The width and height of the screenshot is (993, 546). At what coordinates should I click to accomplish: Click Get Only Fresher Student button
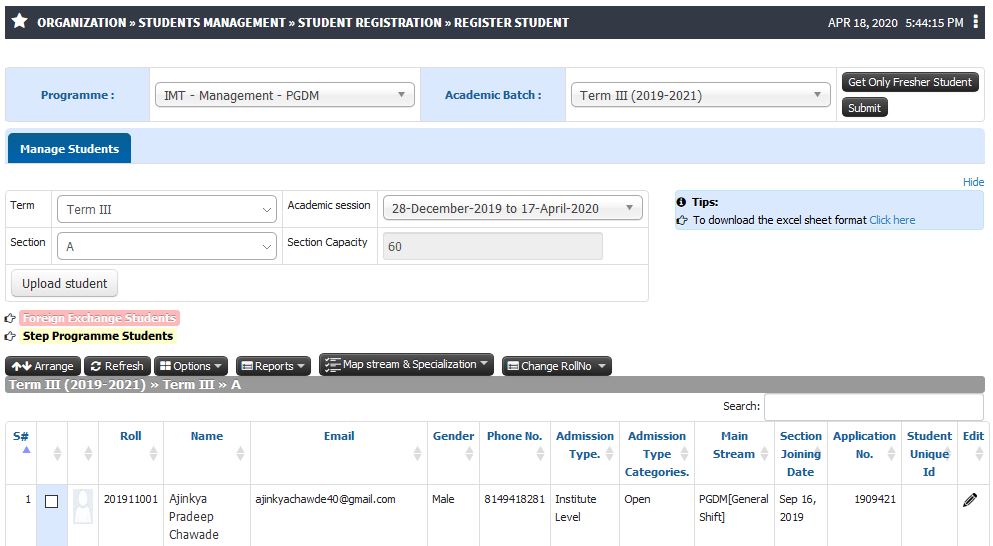(909, 82)
